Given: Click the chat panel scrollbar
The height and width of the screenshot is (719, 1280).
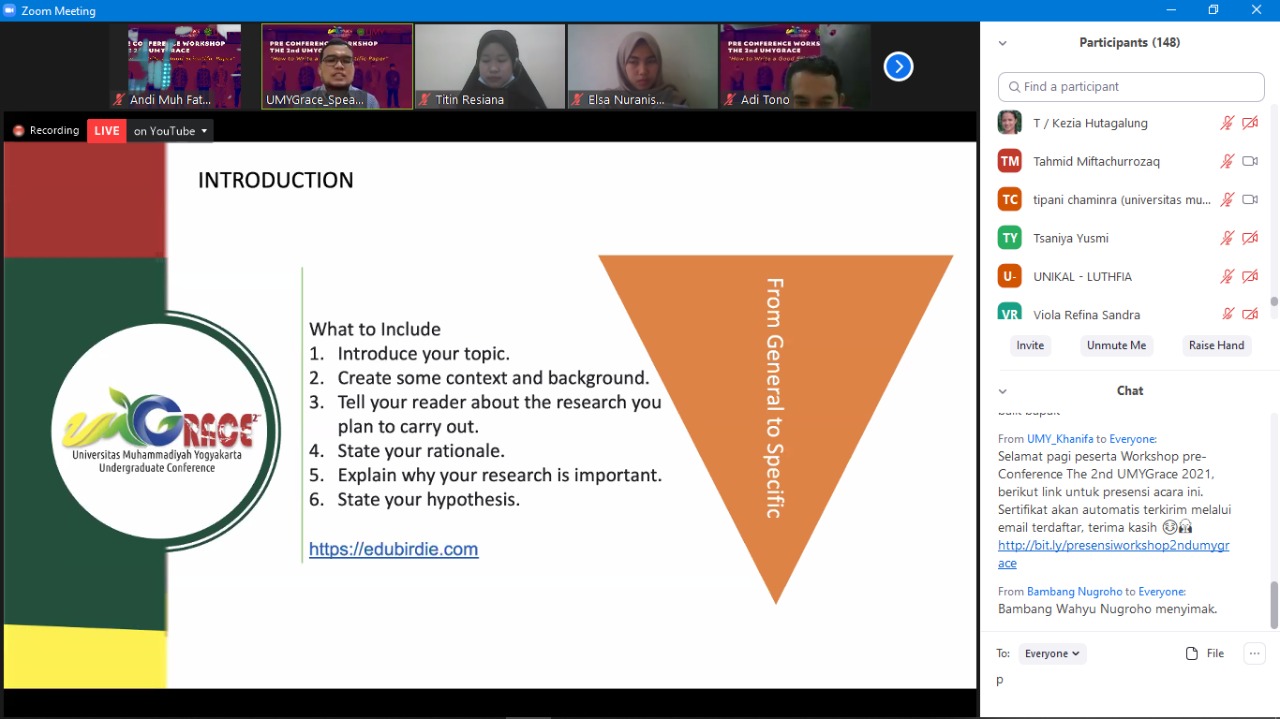Looking at the screenshot, I should [1273, 604].
